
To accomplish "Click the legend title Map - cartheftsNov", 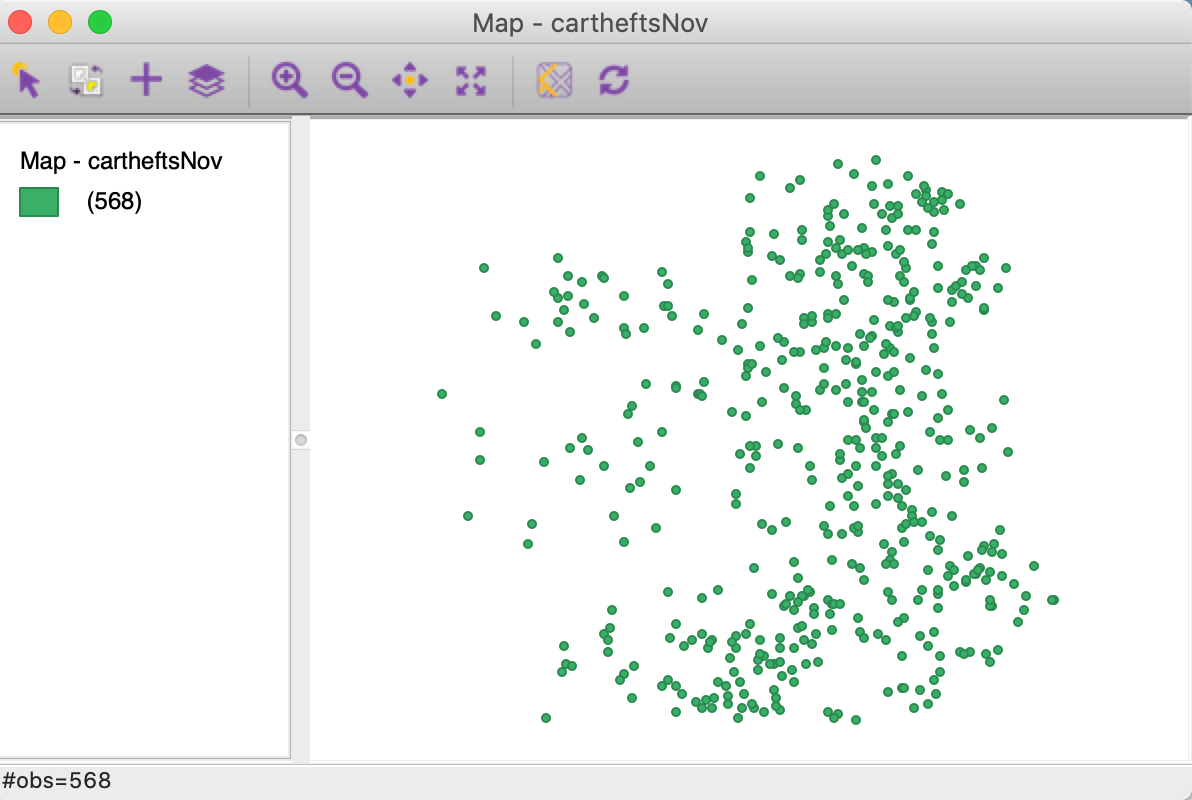I will 121,161.
